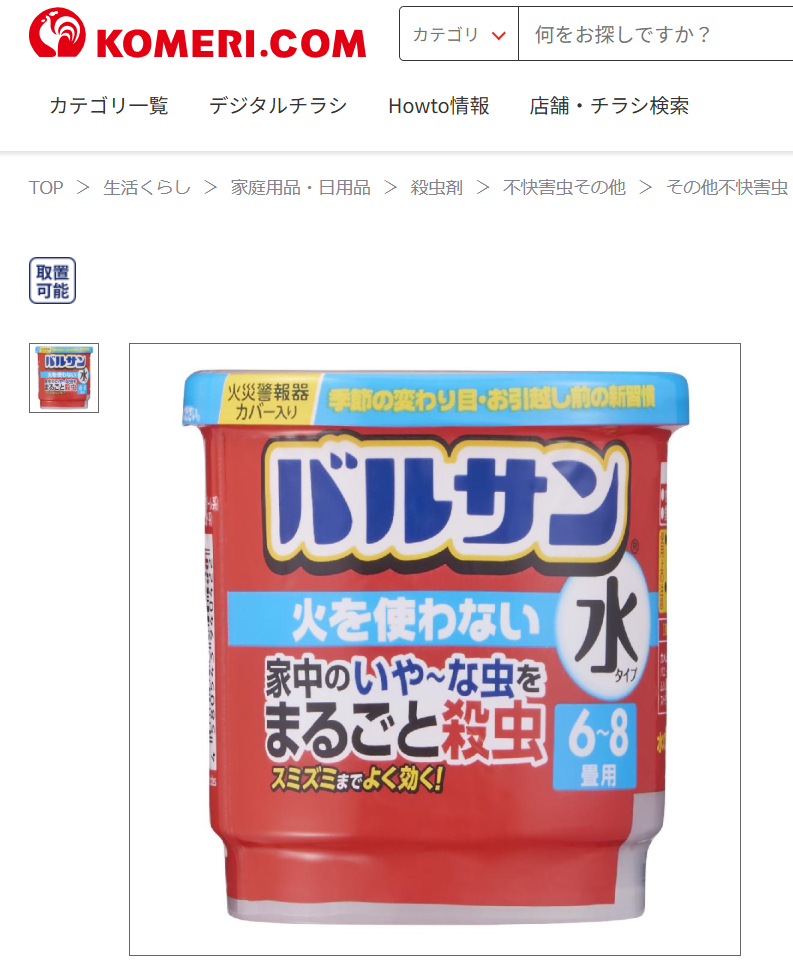The height and width of the screenshot is (967, 793).
Task: Click the 取置可能 badge icon
Action: (52, 281)
